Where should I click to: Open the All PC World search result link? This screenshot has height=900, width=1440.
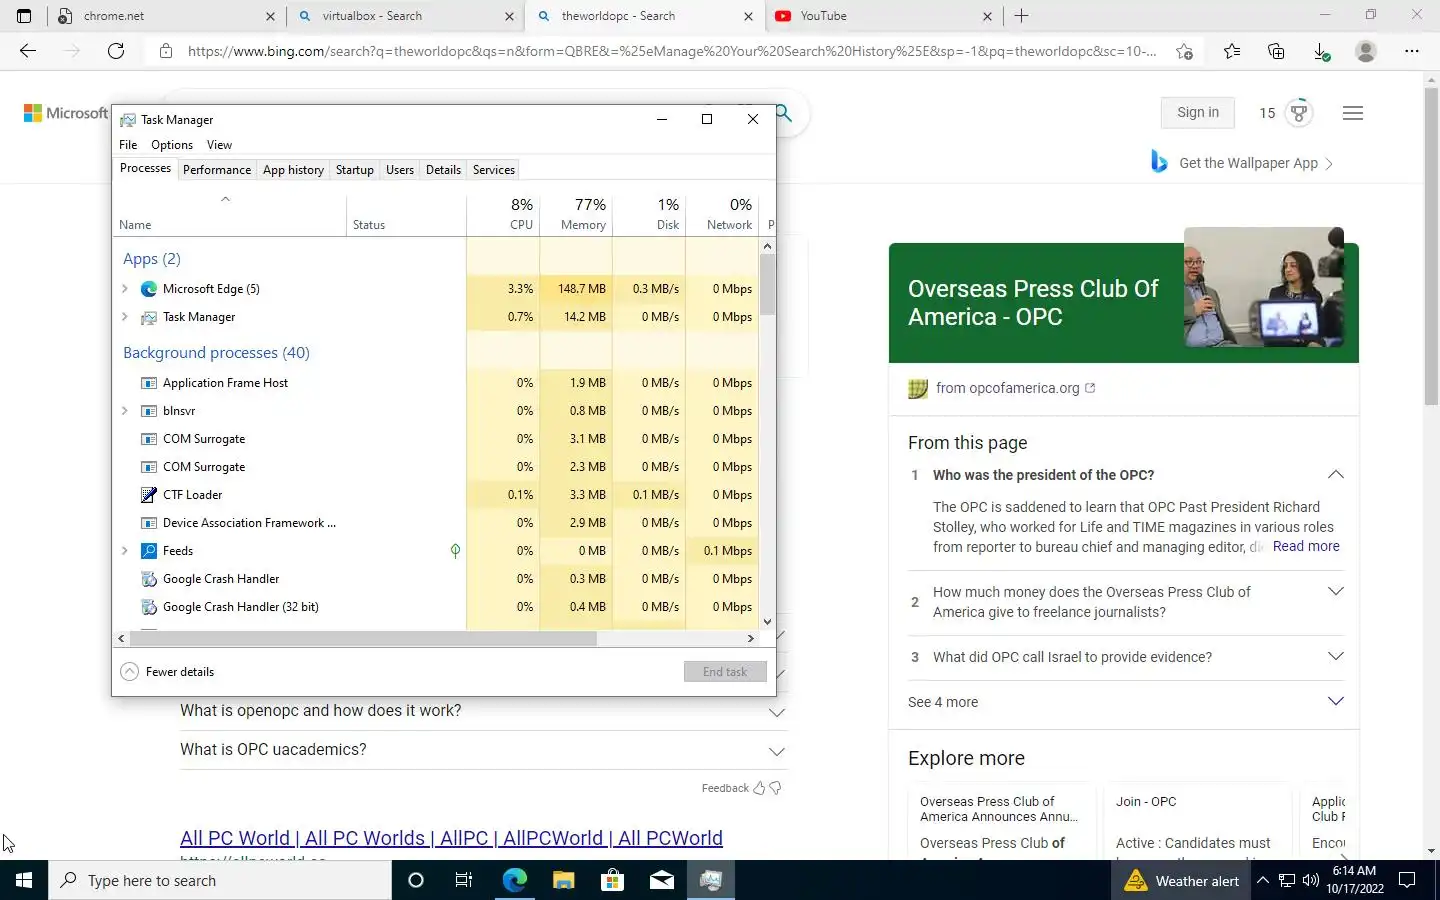(451, 838)
